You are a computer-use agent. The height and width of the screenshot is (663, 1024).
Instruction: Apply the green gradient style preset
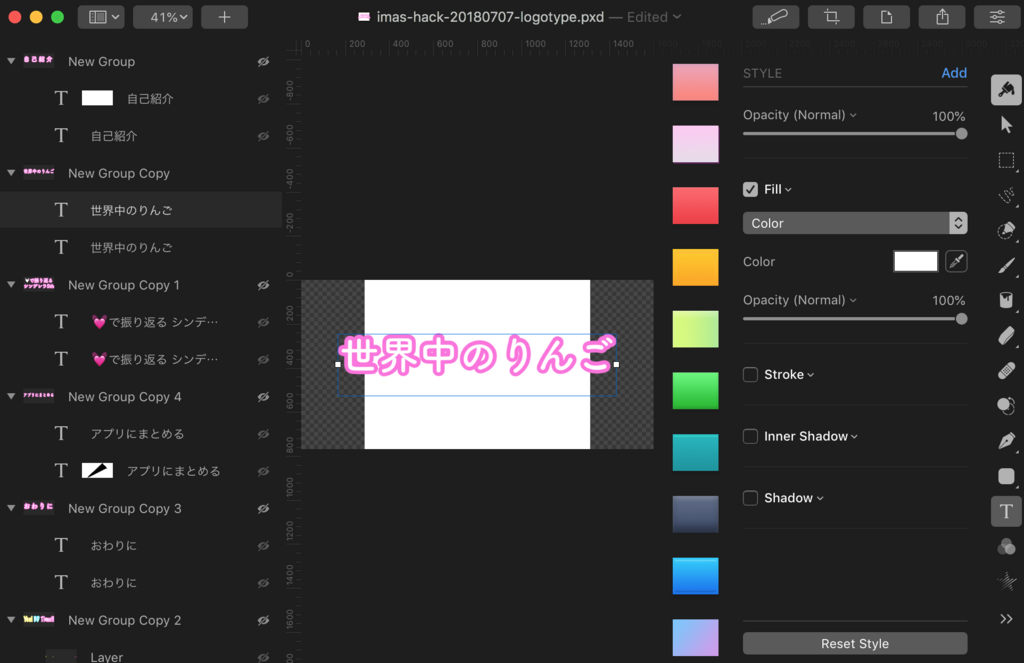[696, 391]
